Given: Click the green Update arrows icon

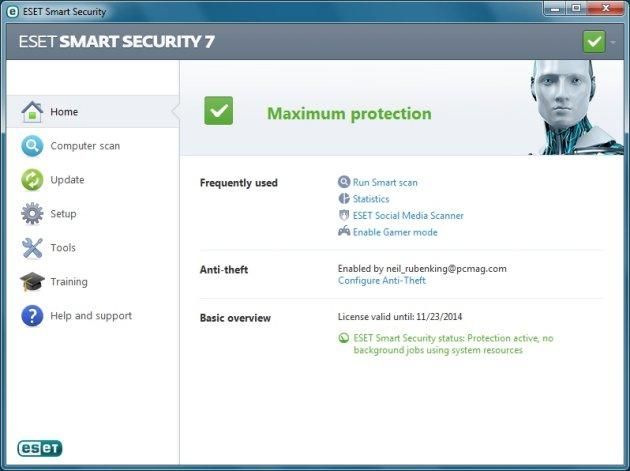Looking at the screenshot, I should [x=32, y=180].
